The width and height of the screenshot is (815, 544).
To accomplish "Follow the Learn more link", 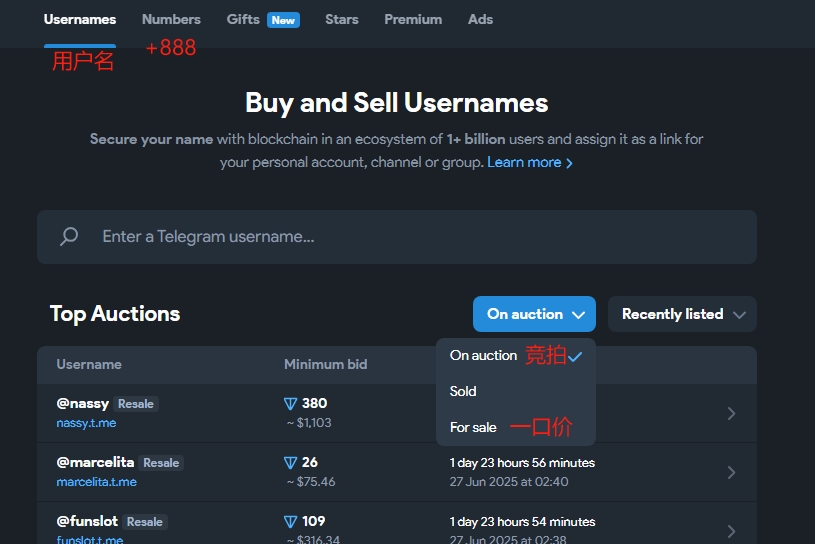I will 530,163.
